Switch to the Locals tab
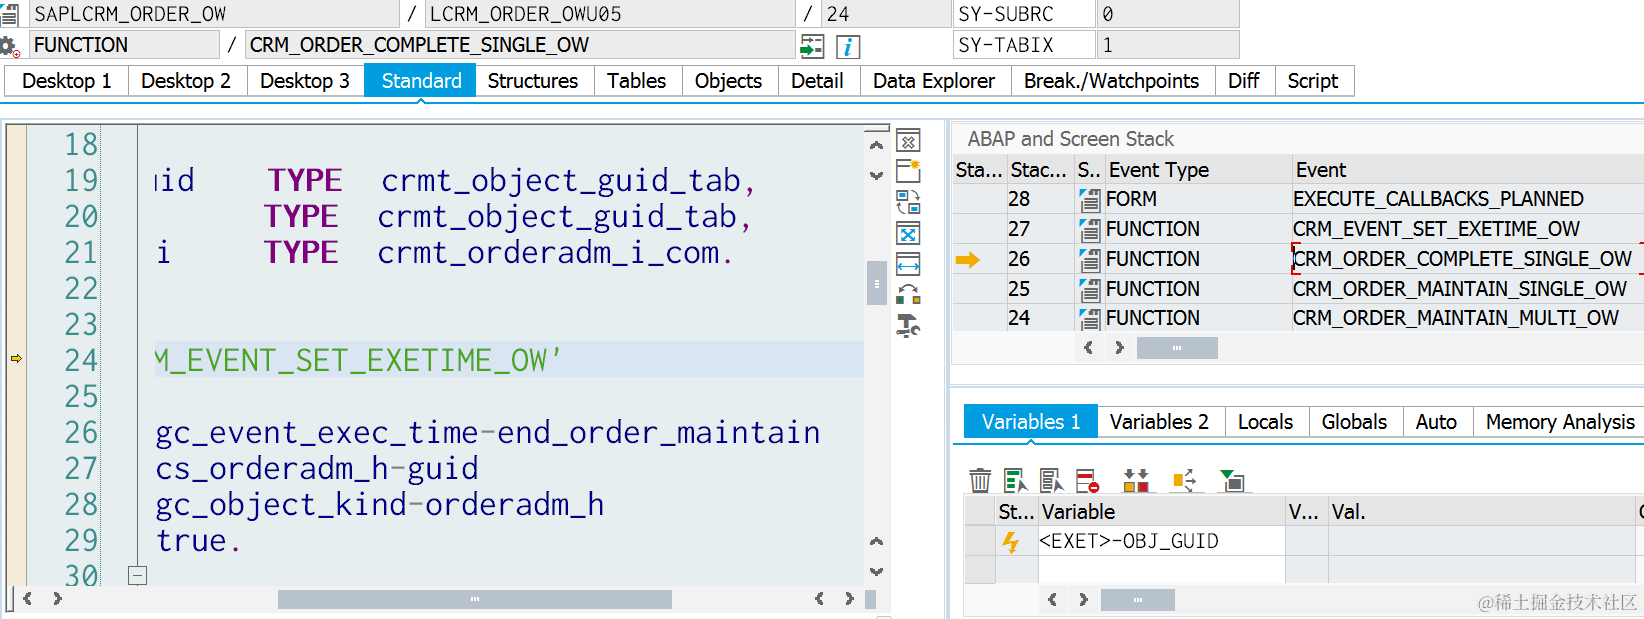Viewport: 1644px width, 619px height. 1265,422
